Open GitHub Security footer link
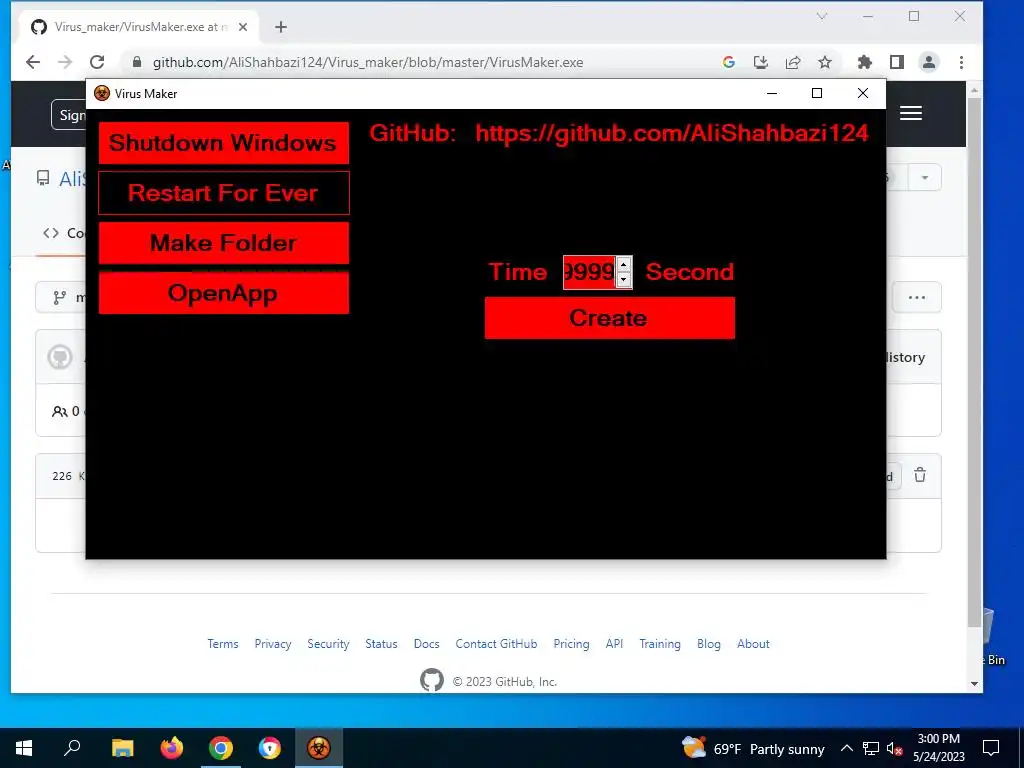Image resolution: width=1024 pixels, height=768 pixels. pyautogui.click(x=328, y=644)
